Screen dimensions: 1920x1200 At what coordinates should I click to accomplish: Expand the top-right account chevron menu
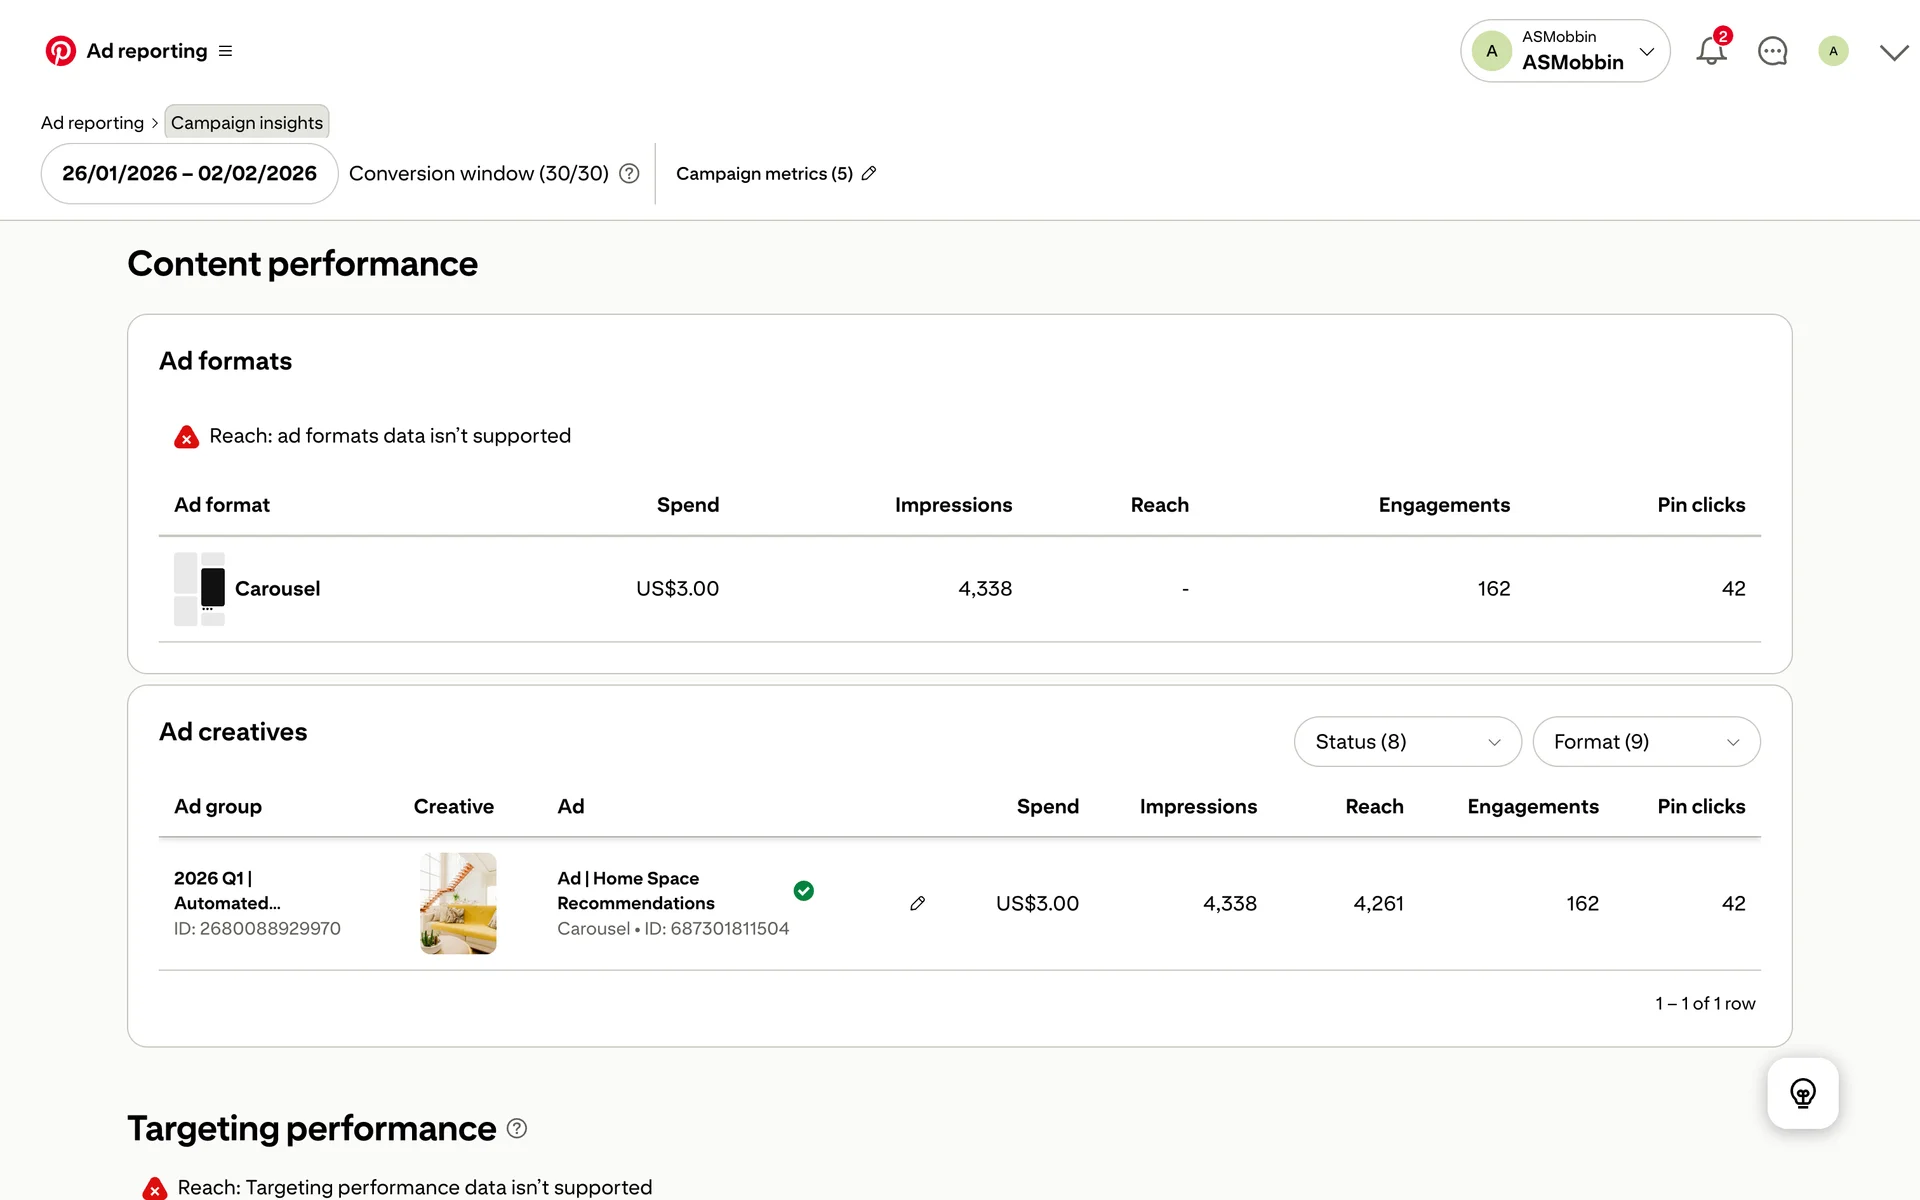point(1893,52)
